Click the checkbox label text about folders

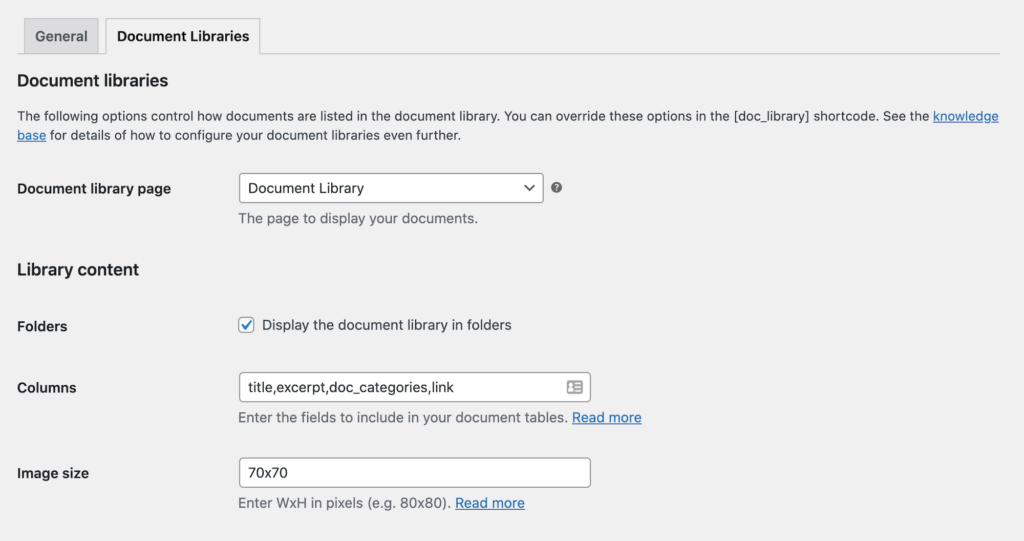click(387, 325)
